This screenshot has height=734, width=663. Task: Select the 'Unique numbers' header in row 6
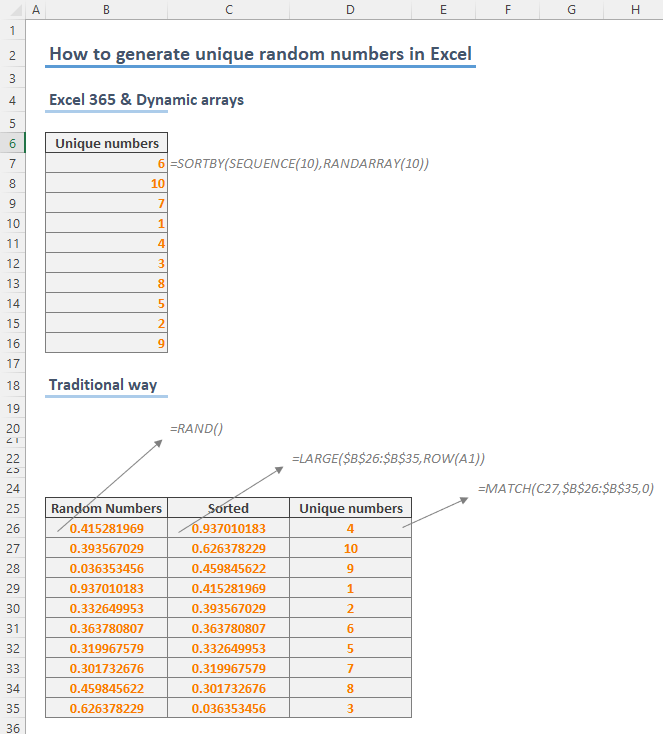point(107,143)
